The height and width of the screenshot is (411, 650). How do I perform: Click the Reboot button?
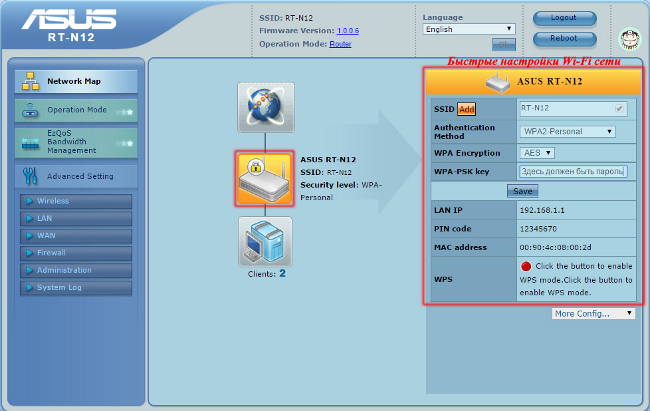[564, 39]
